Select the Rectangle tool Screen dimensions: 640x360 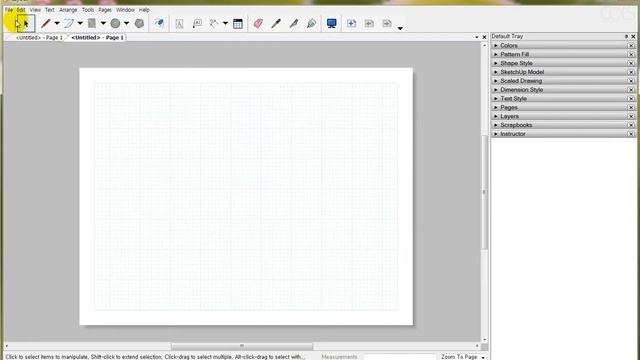(92, 24)
